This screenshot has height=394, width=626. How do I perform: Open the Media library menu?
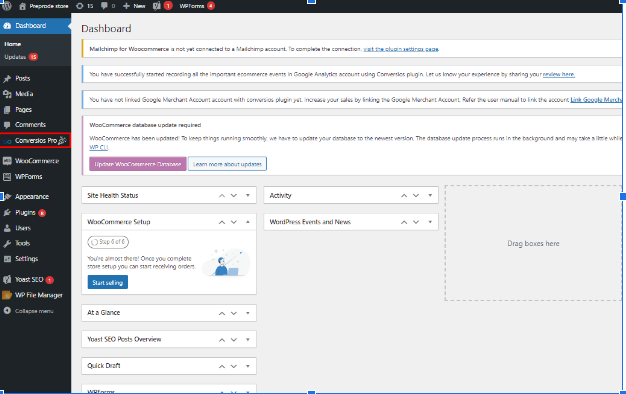(x=24, y=94)
